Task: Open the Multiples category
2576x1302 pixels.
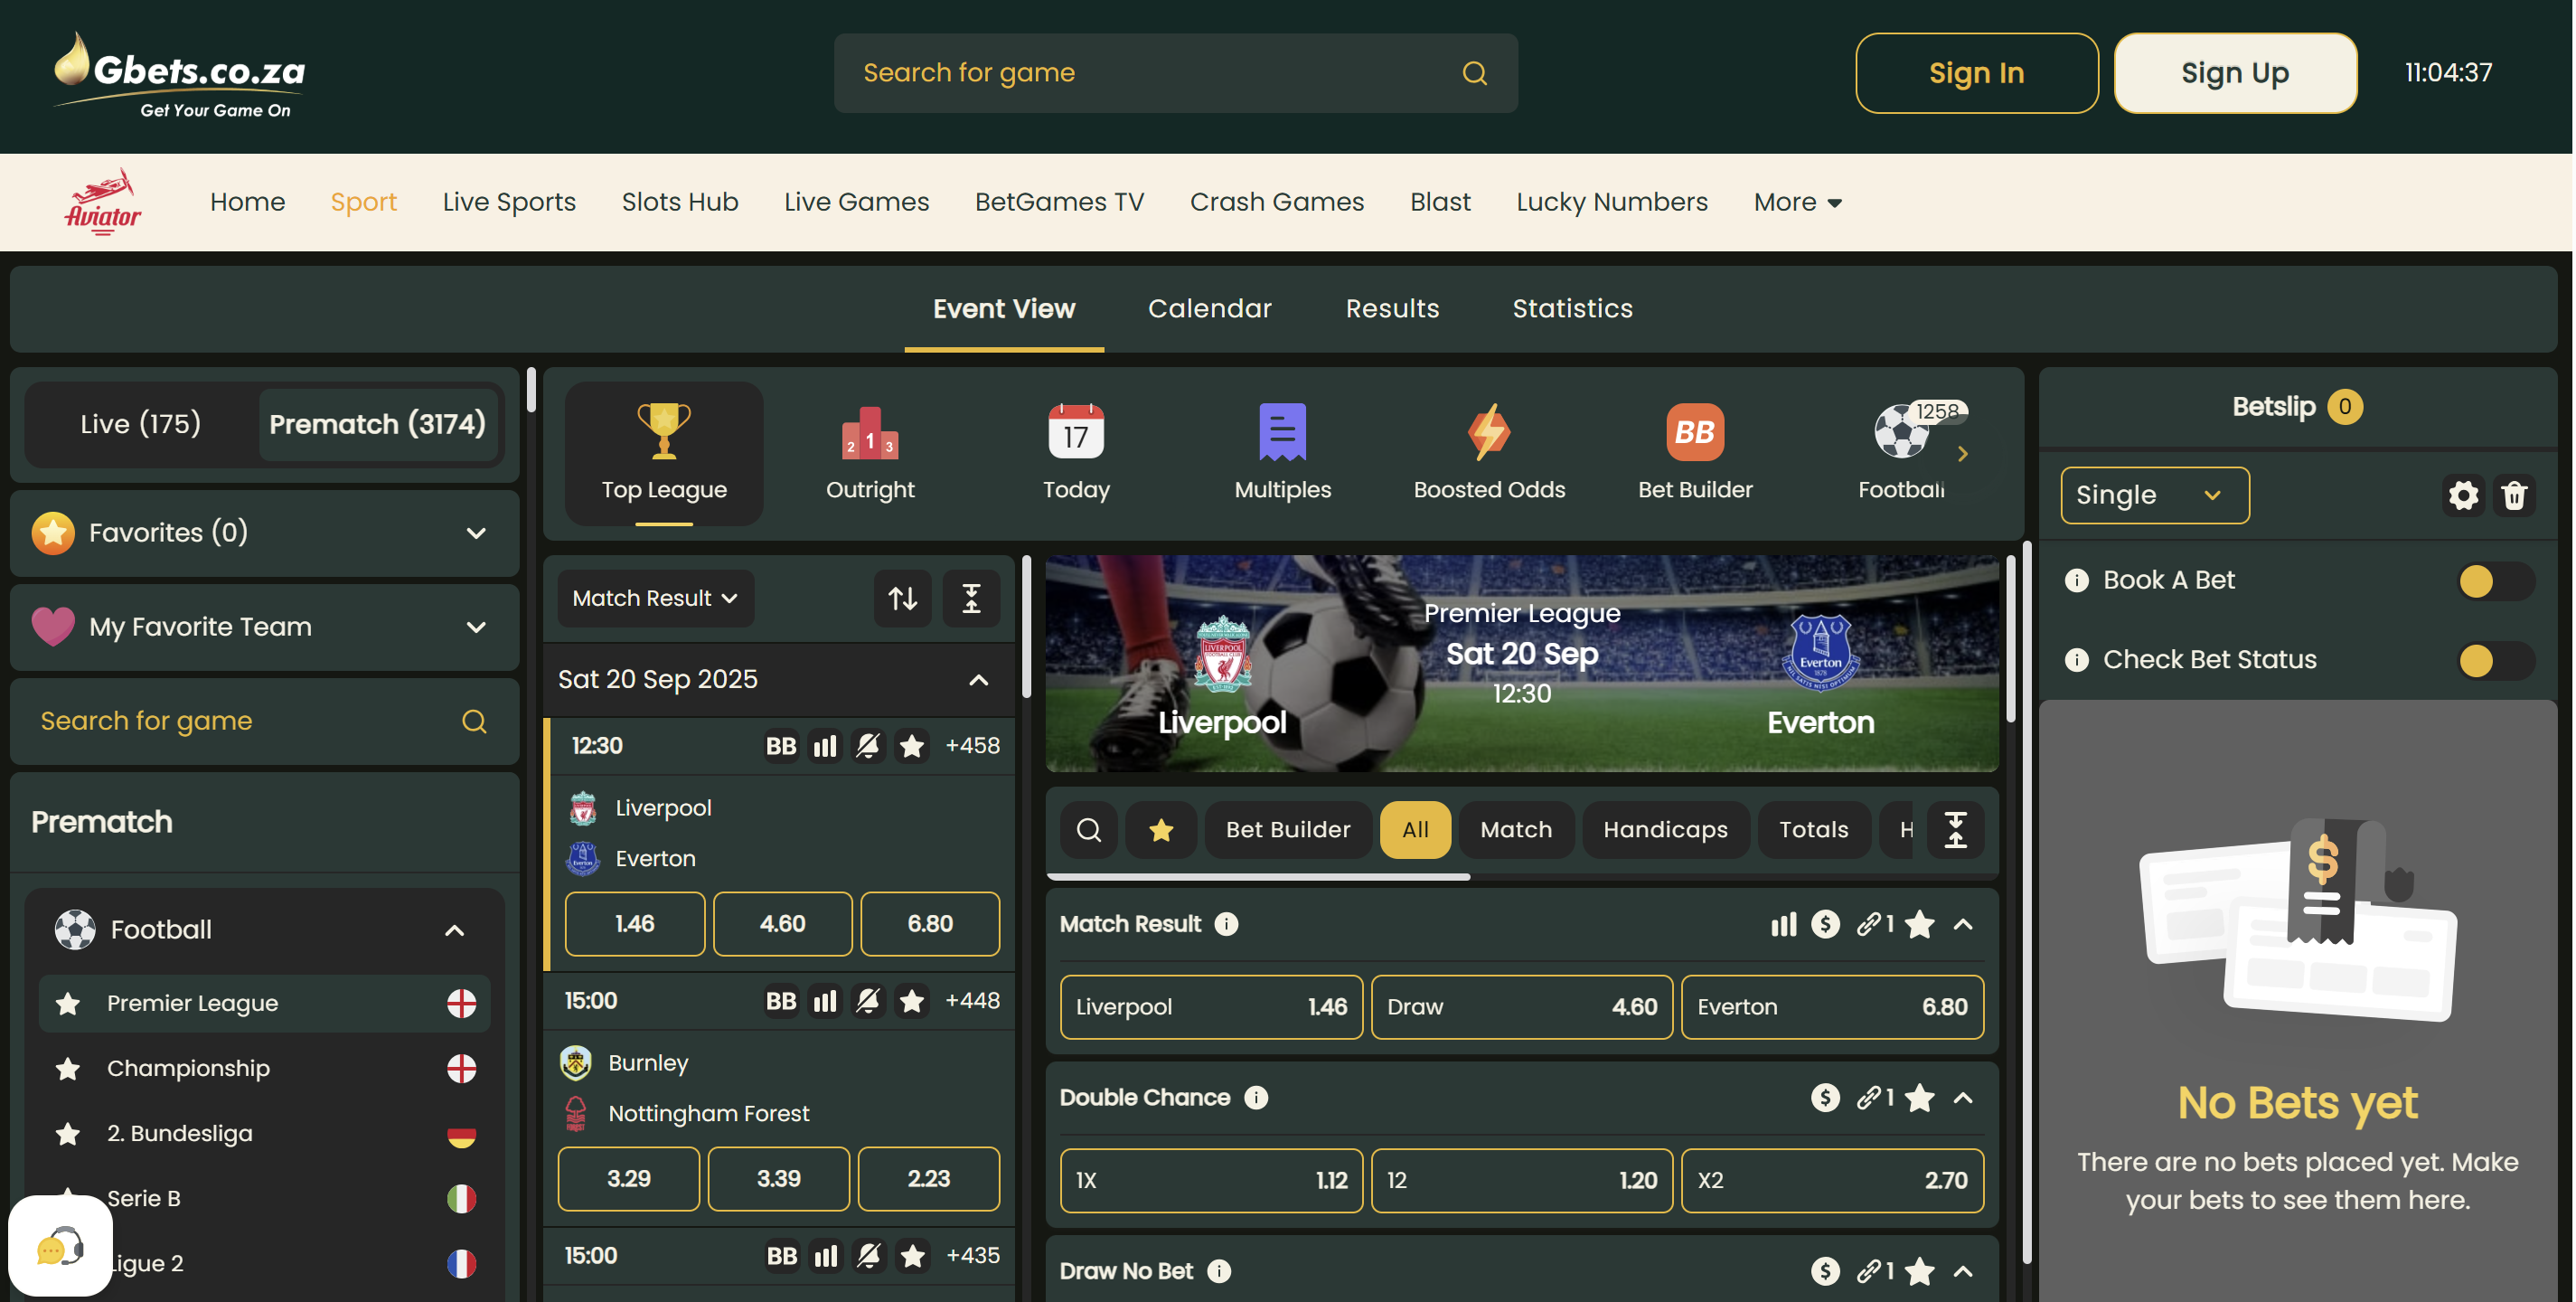Action: coord(1282,453)
